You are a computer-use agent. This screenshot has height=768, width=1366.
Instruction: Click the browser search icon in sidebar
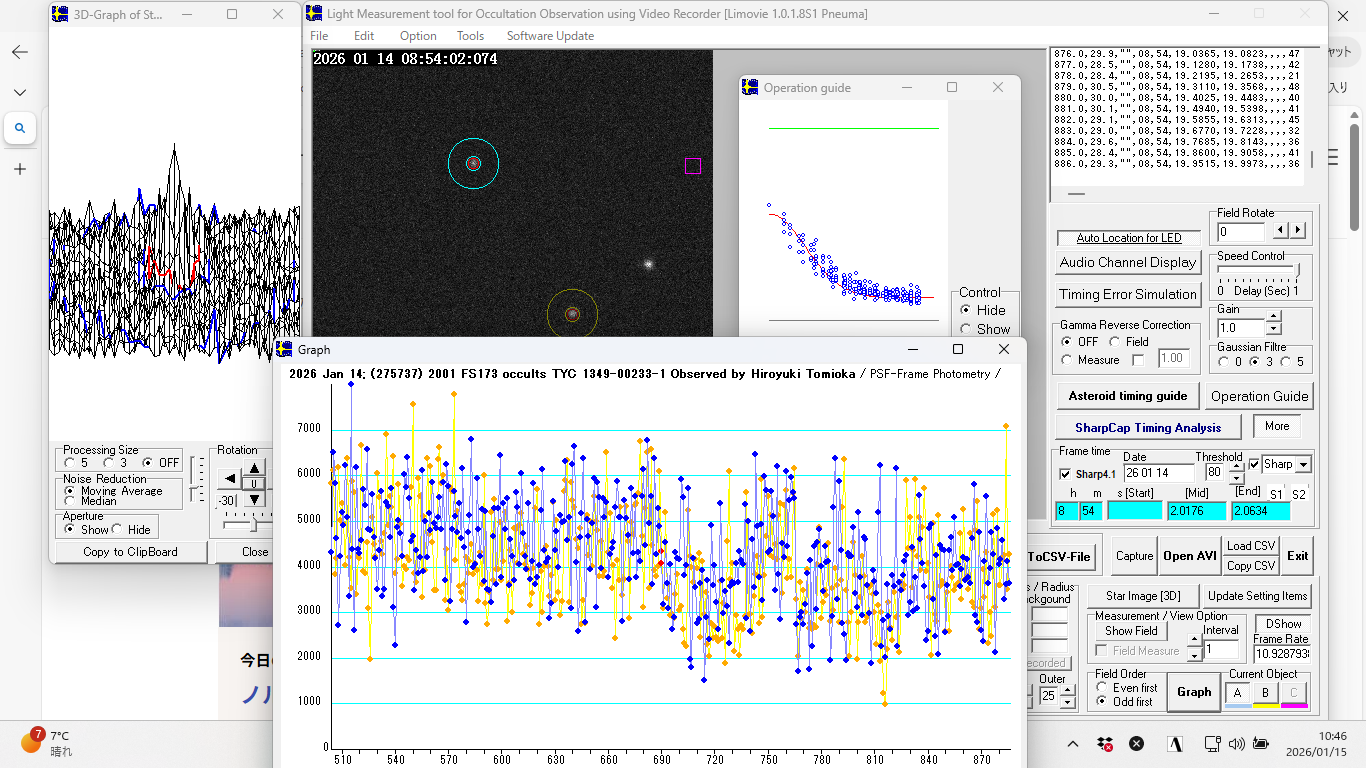click(20, 128)
